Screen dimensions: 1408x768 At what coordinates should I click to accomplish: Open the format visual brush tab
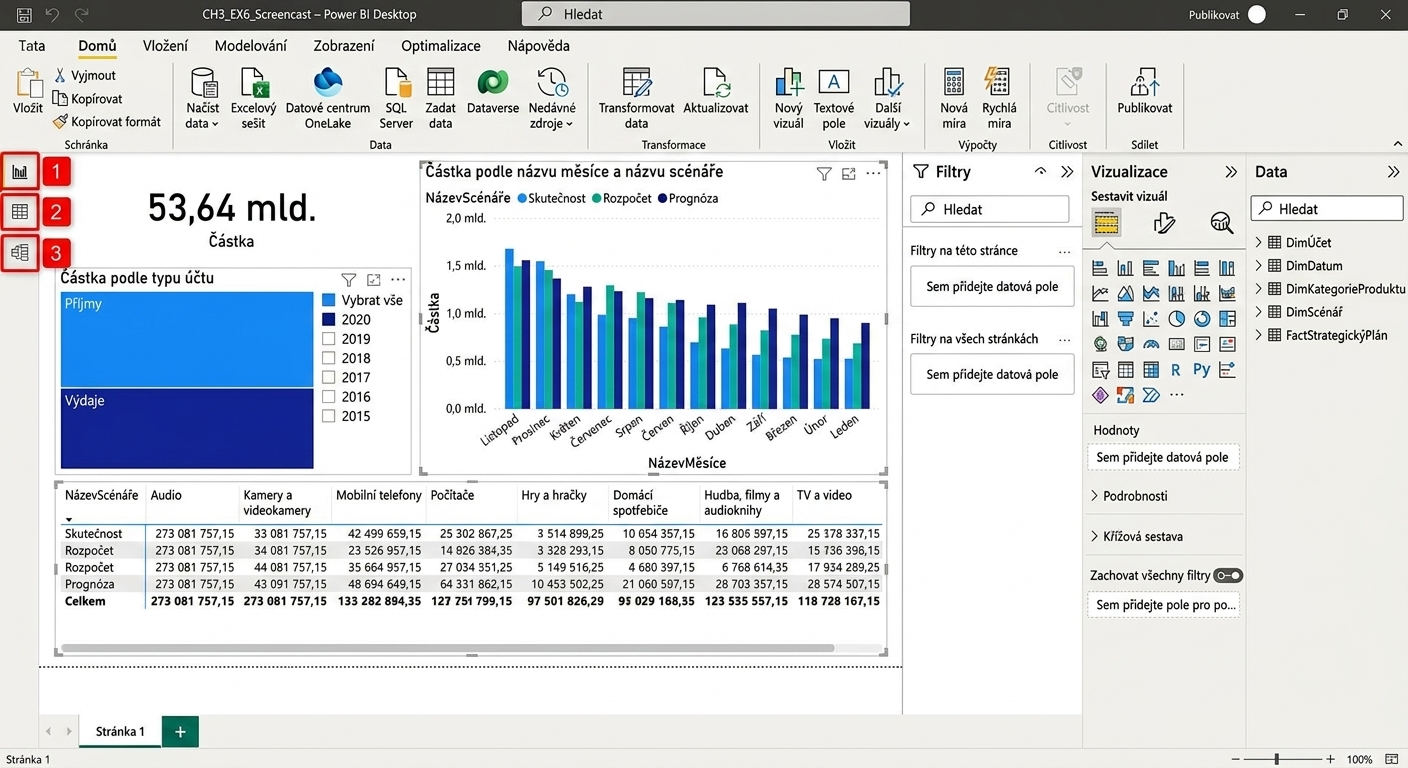coord(1164,222)
